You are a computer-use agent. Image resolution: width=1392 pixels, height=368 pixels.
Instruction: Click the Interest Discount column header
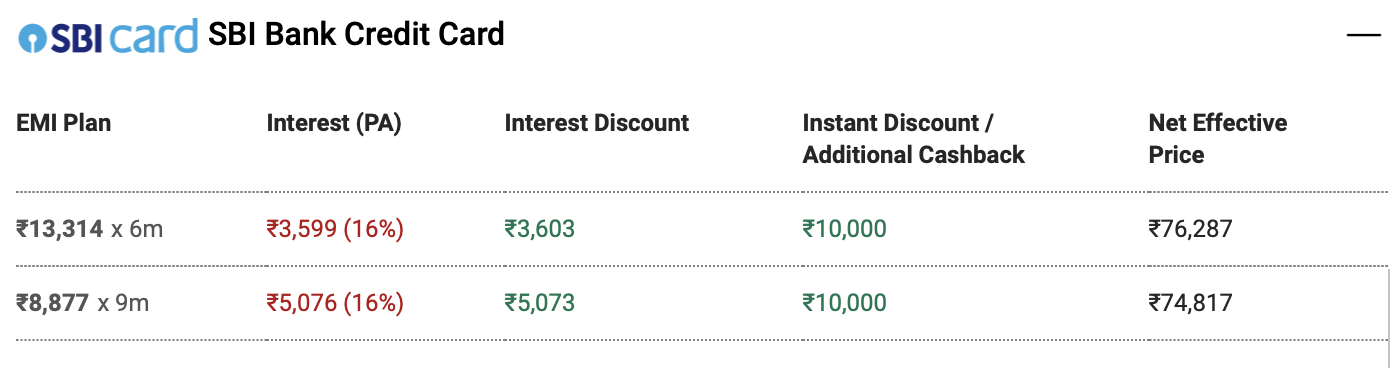[x=597, y=123]
